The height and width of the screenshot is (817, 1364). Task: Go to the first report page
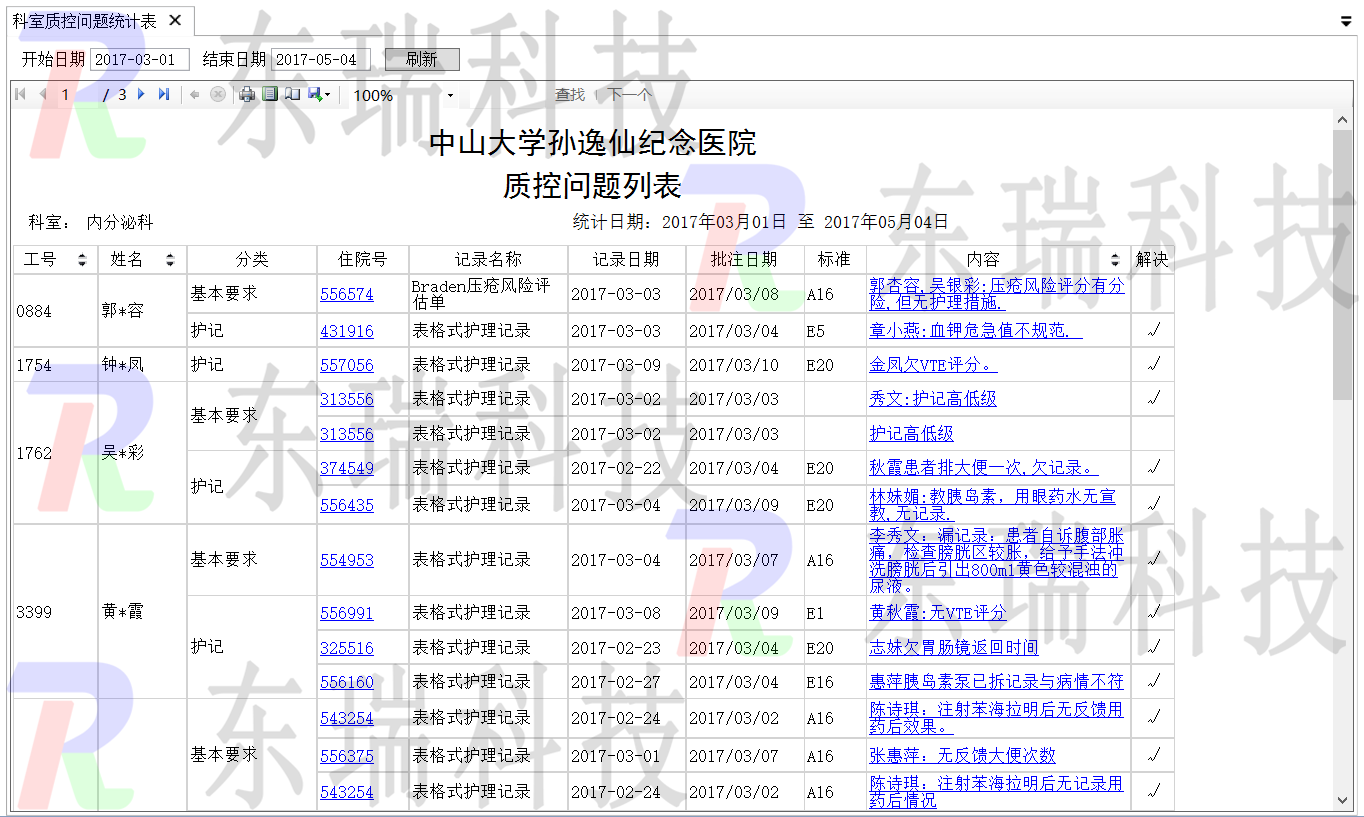pos(20,95)
